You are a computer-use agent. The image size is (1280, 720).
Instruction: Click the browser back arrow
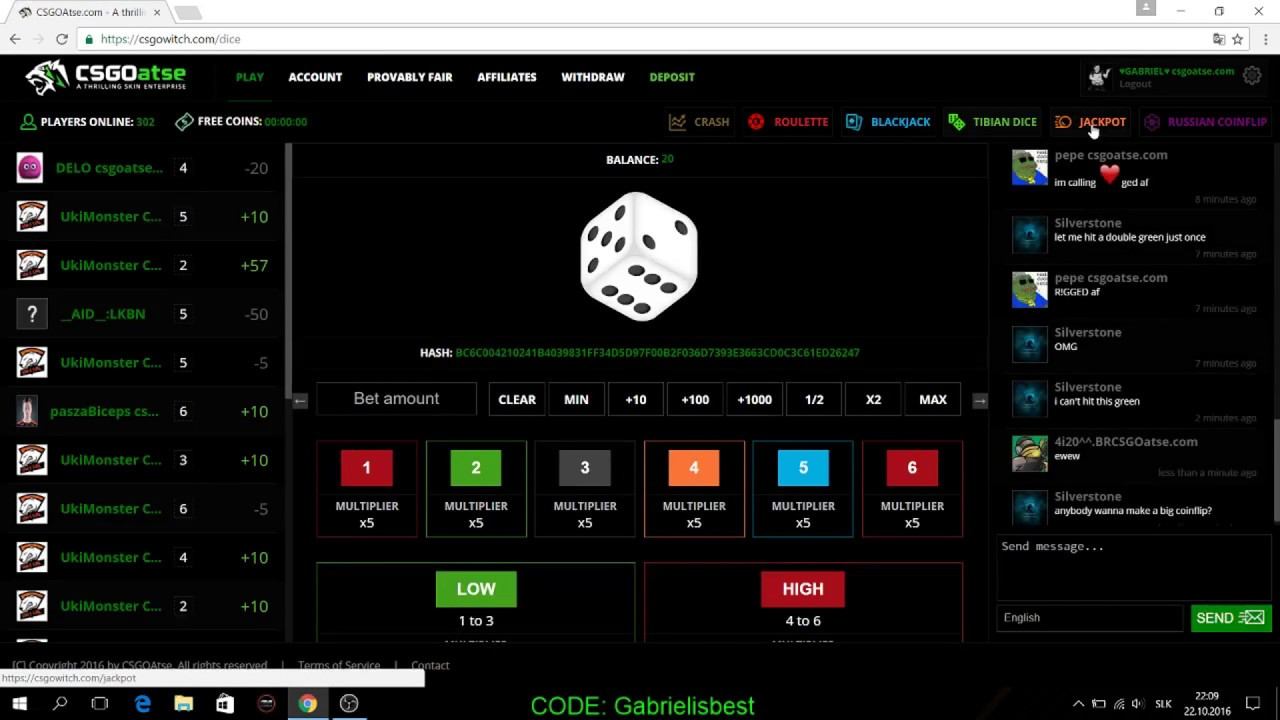[15, 39]
